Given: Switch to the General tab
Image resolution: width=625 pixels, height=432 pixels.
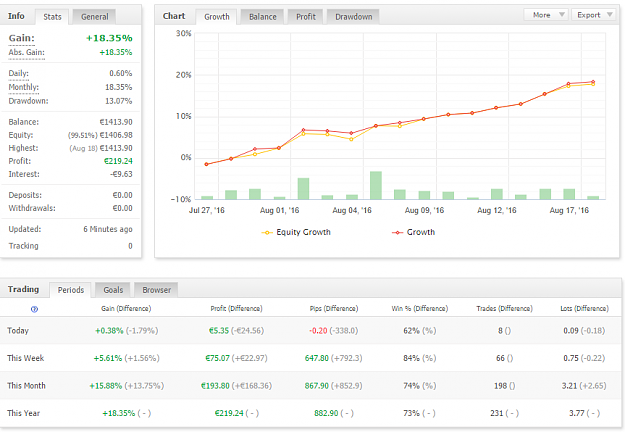Looking at the screenshot, I should pos(94,17).
